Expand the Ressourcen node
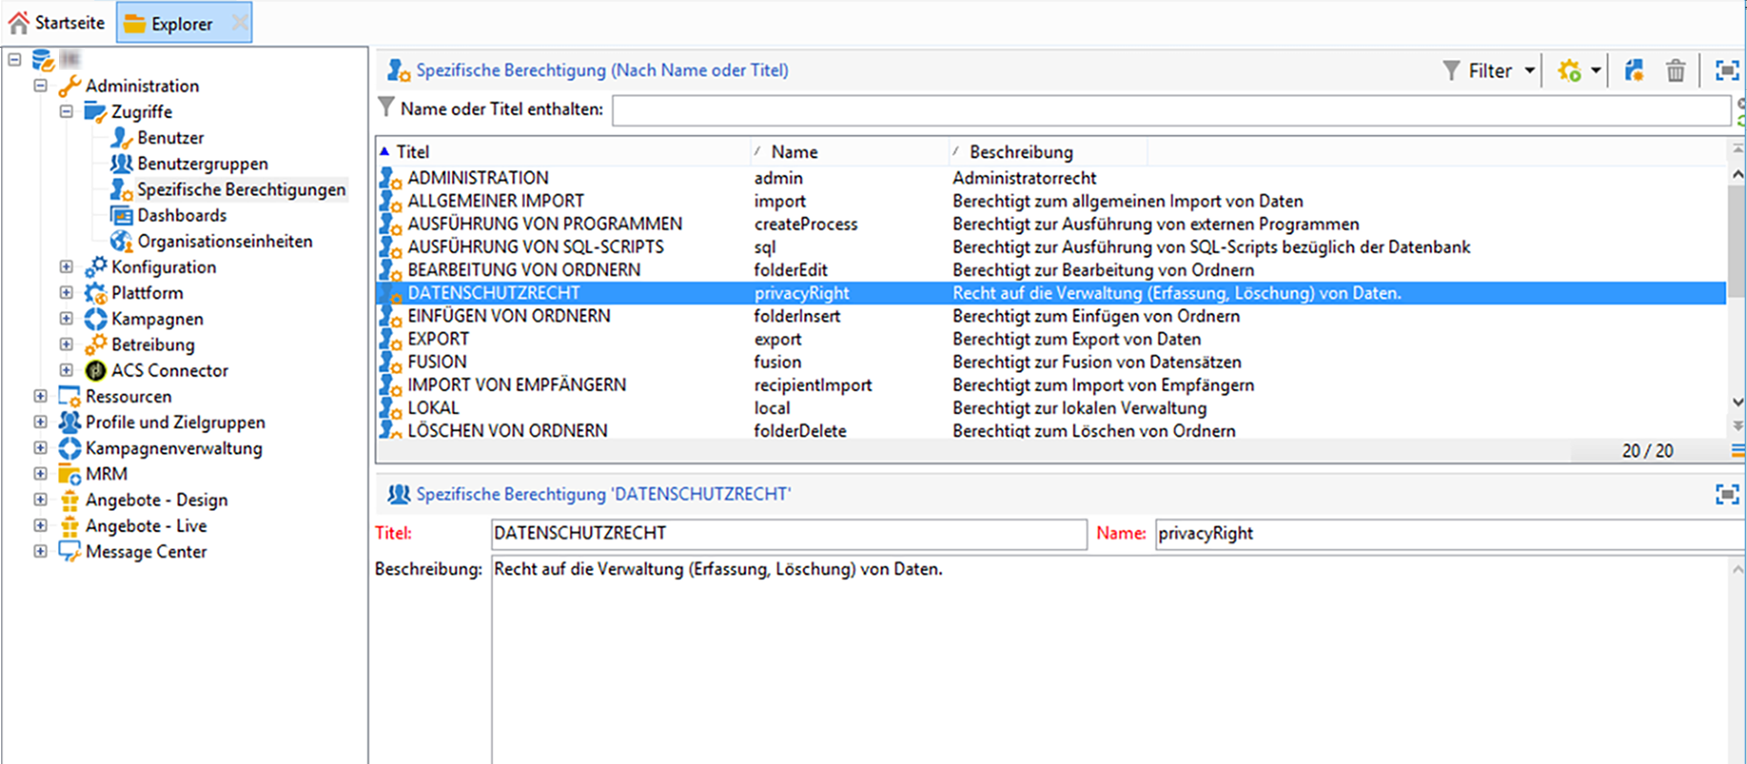The width and height of the screenshot is (1747, 764). [41, 397]
